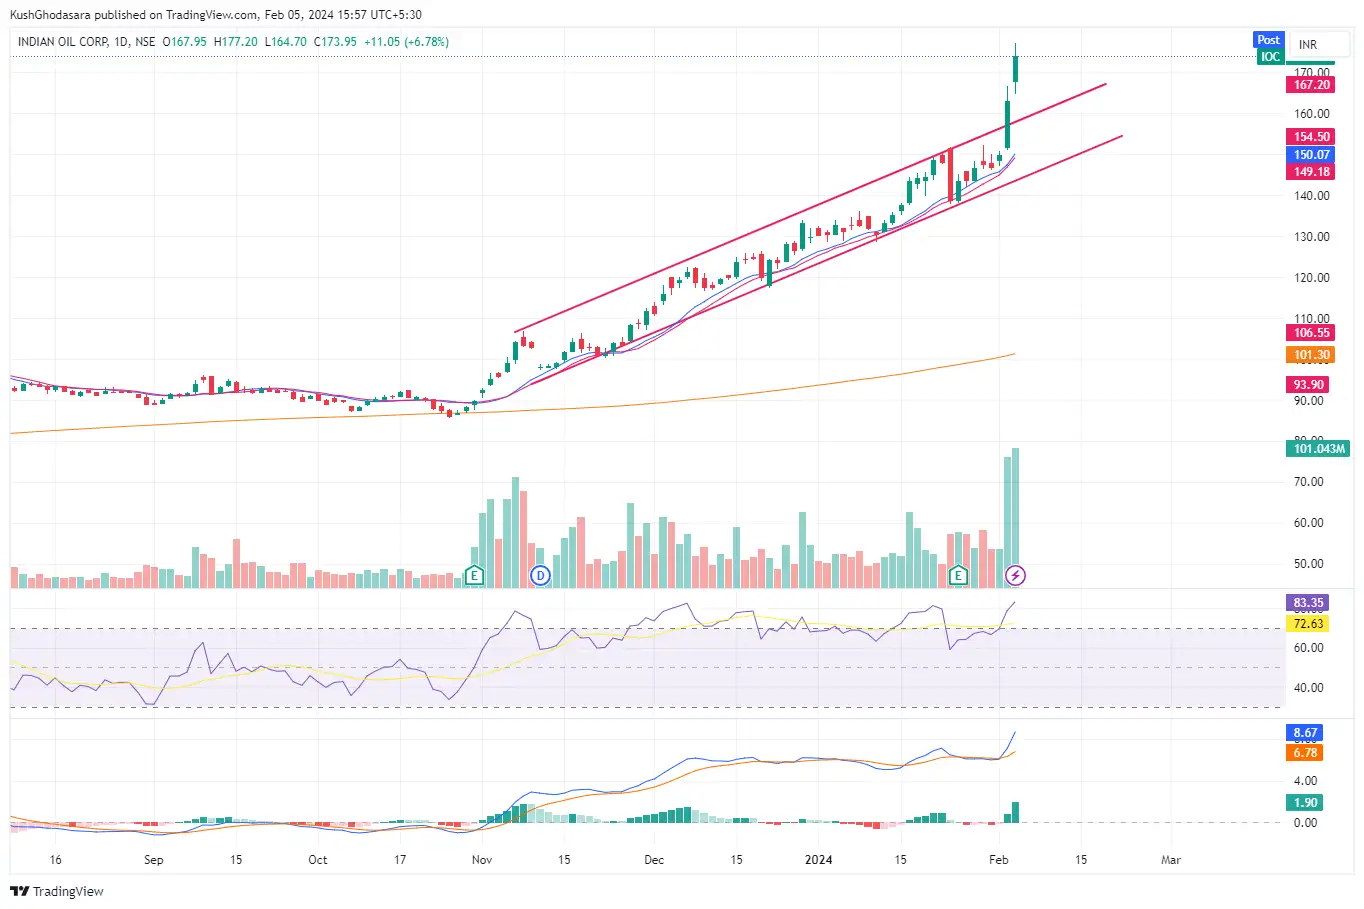Select the 2024 label on the timeline
Image resolution: width=1364 pixels, height=909 pixels.
click(x=818, y=859)
